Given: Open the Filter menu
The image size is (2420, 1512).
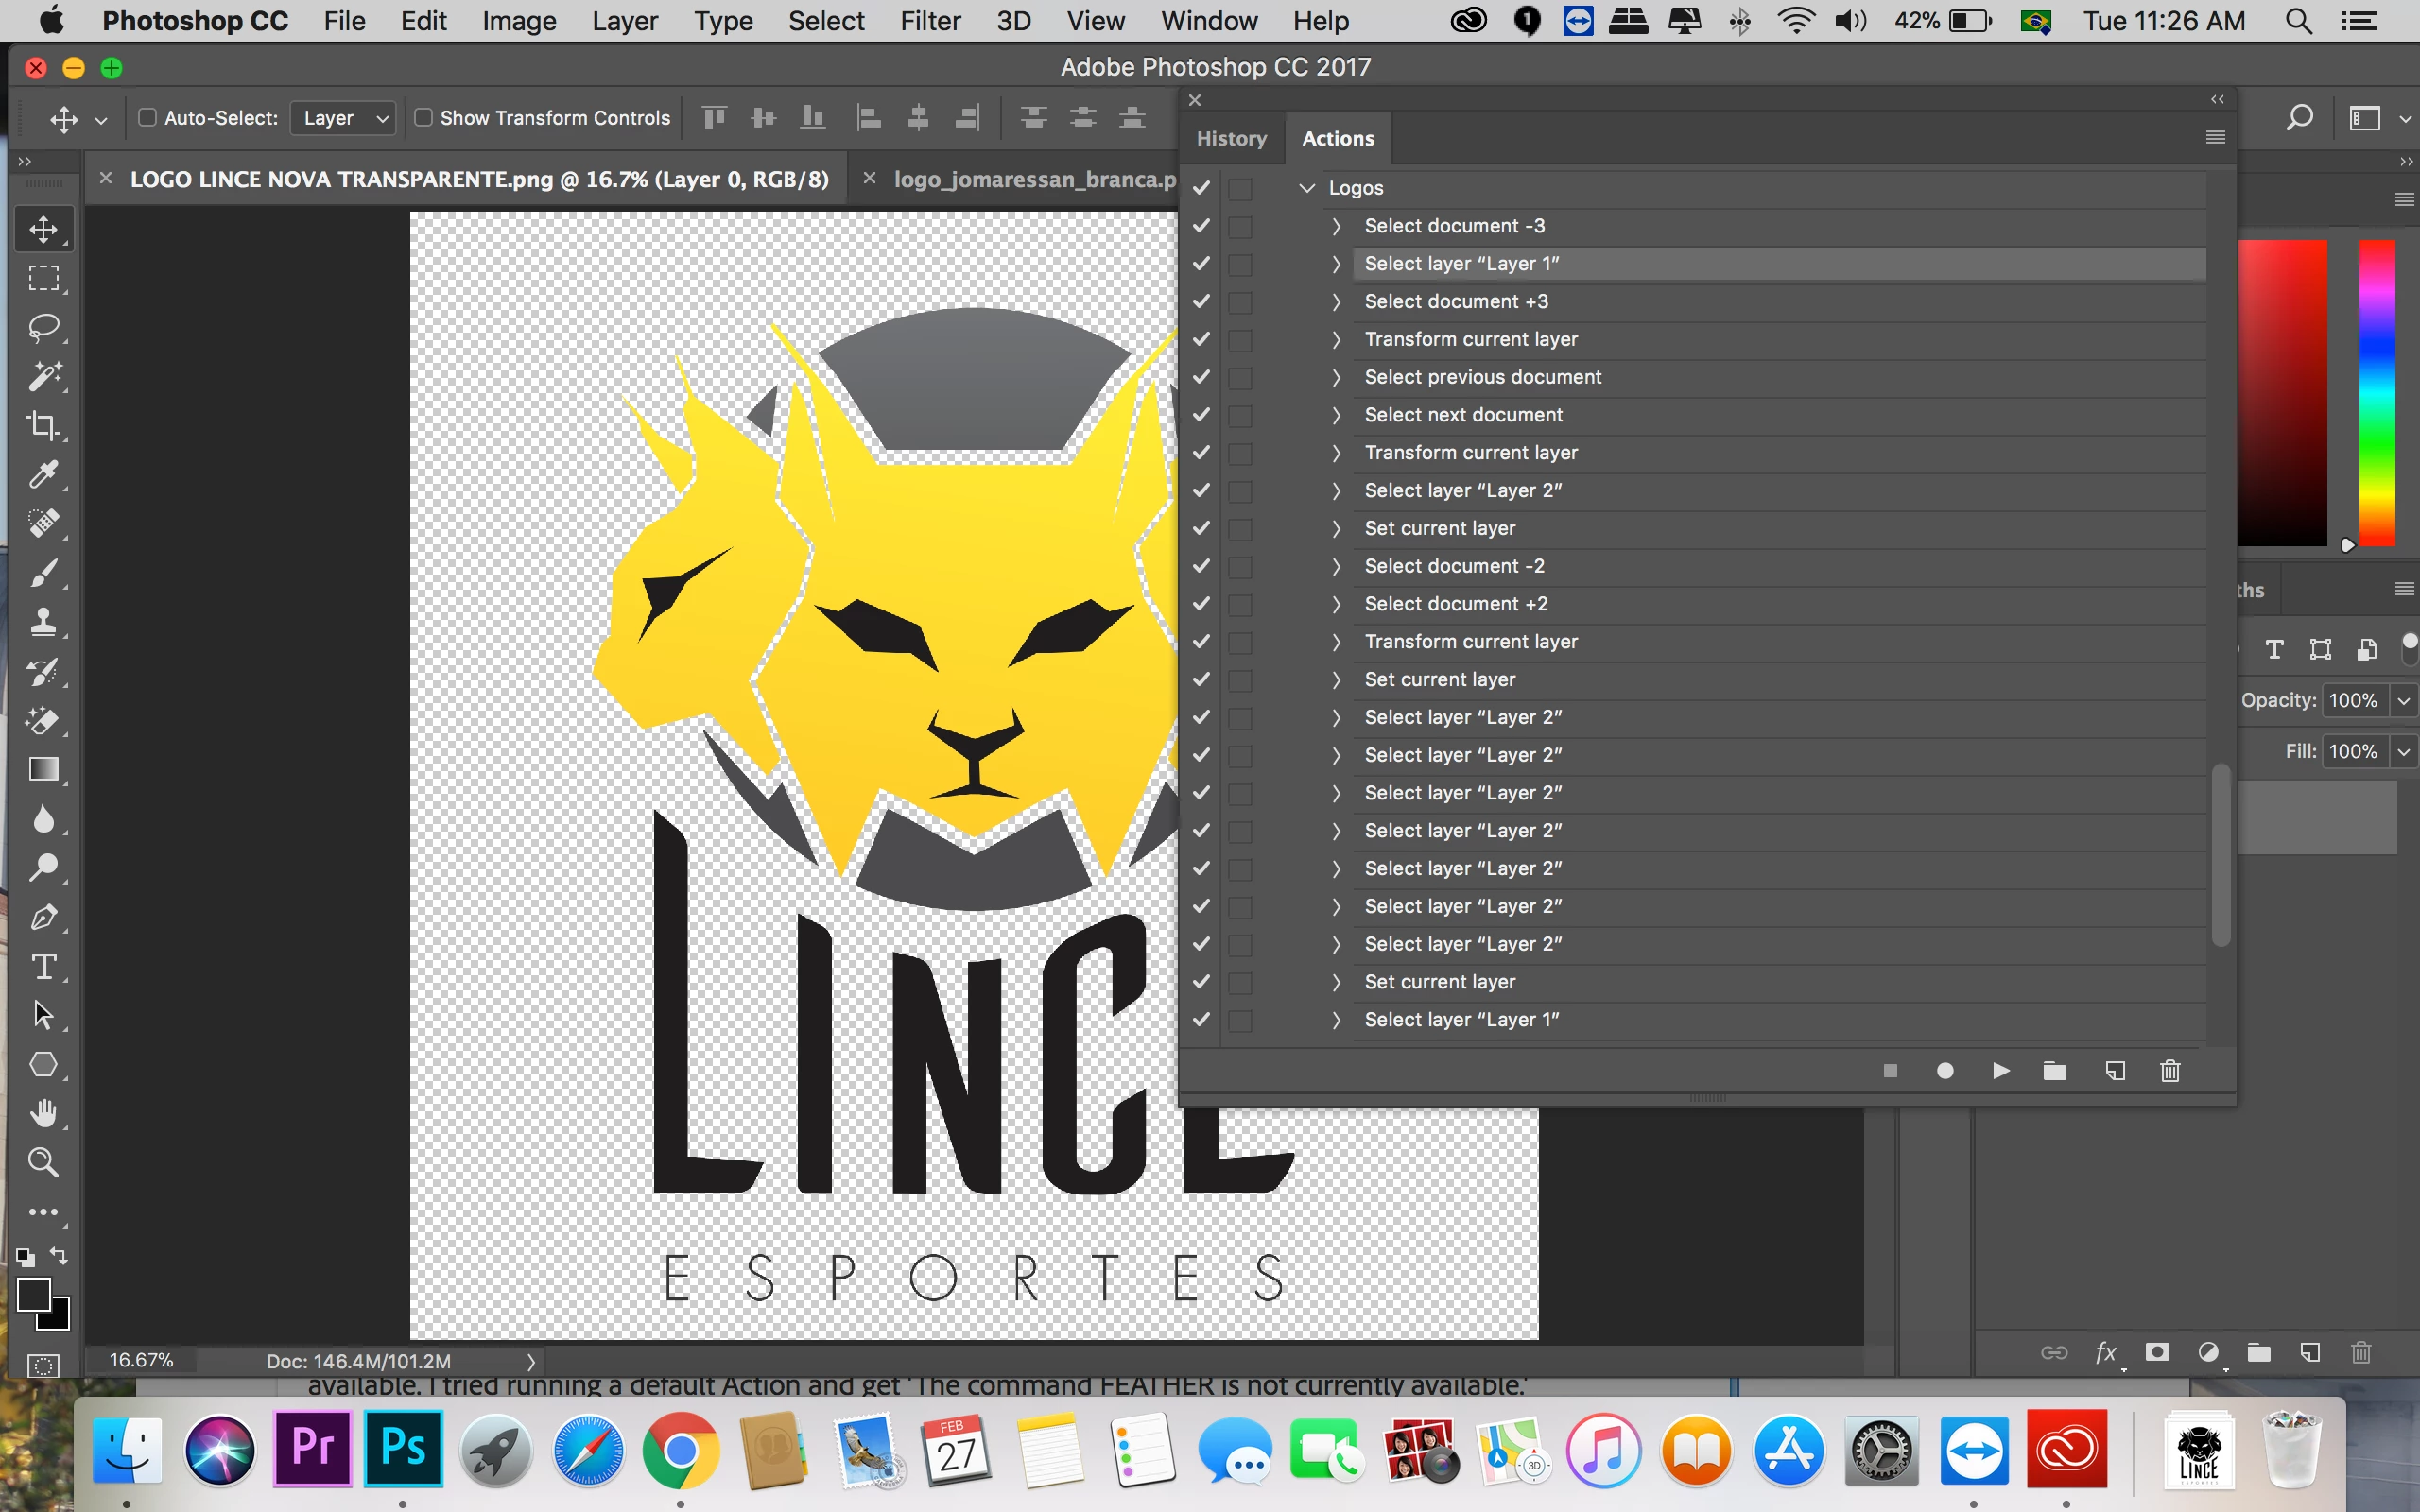Looking at the screenshot, I should 929,21.
